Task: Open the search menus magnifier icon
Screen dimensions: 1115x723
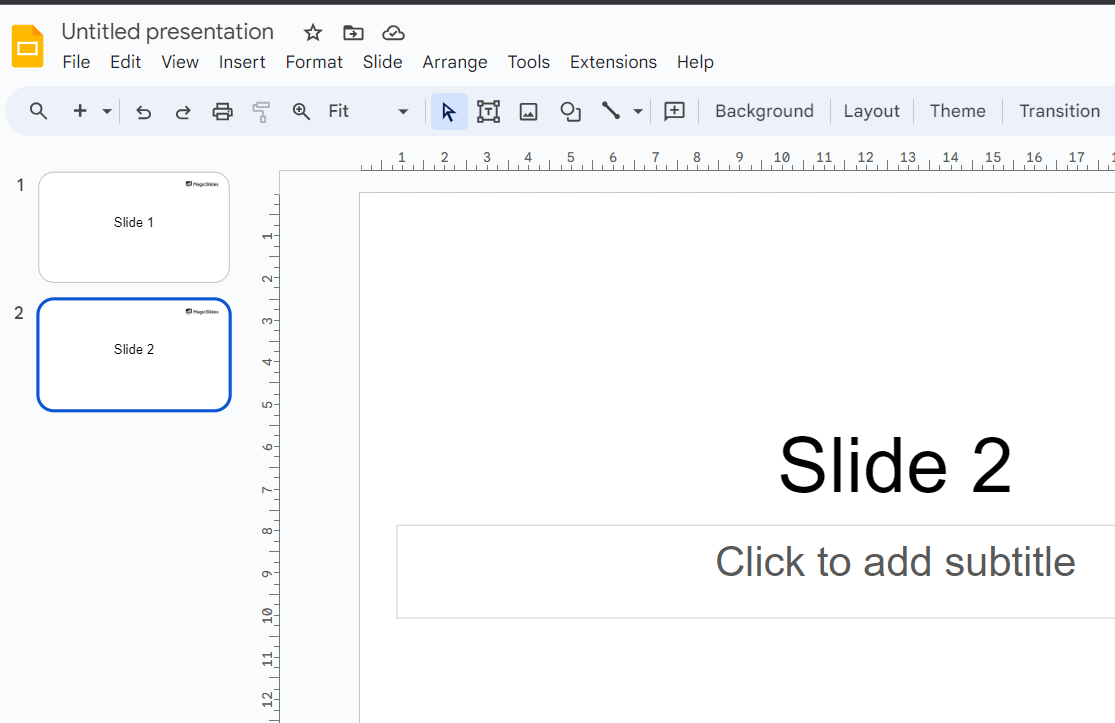Action: click(x=38, y=111)
